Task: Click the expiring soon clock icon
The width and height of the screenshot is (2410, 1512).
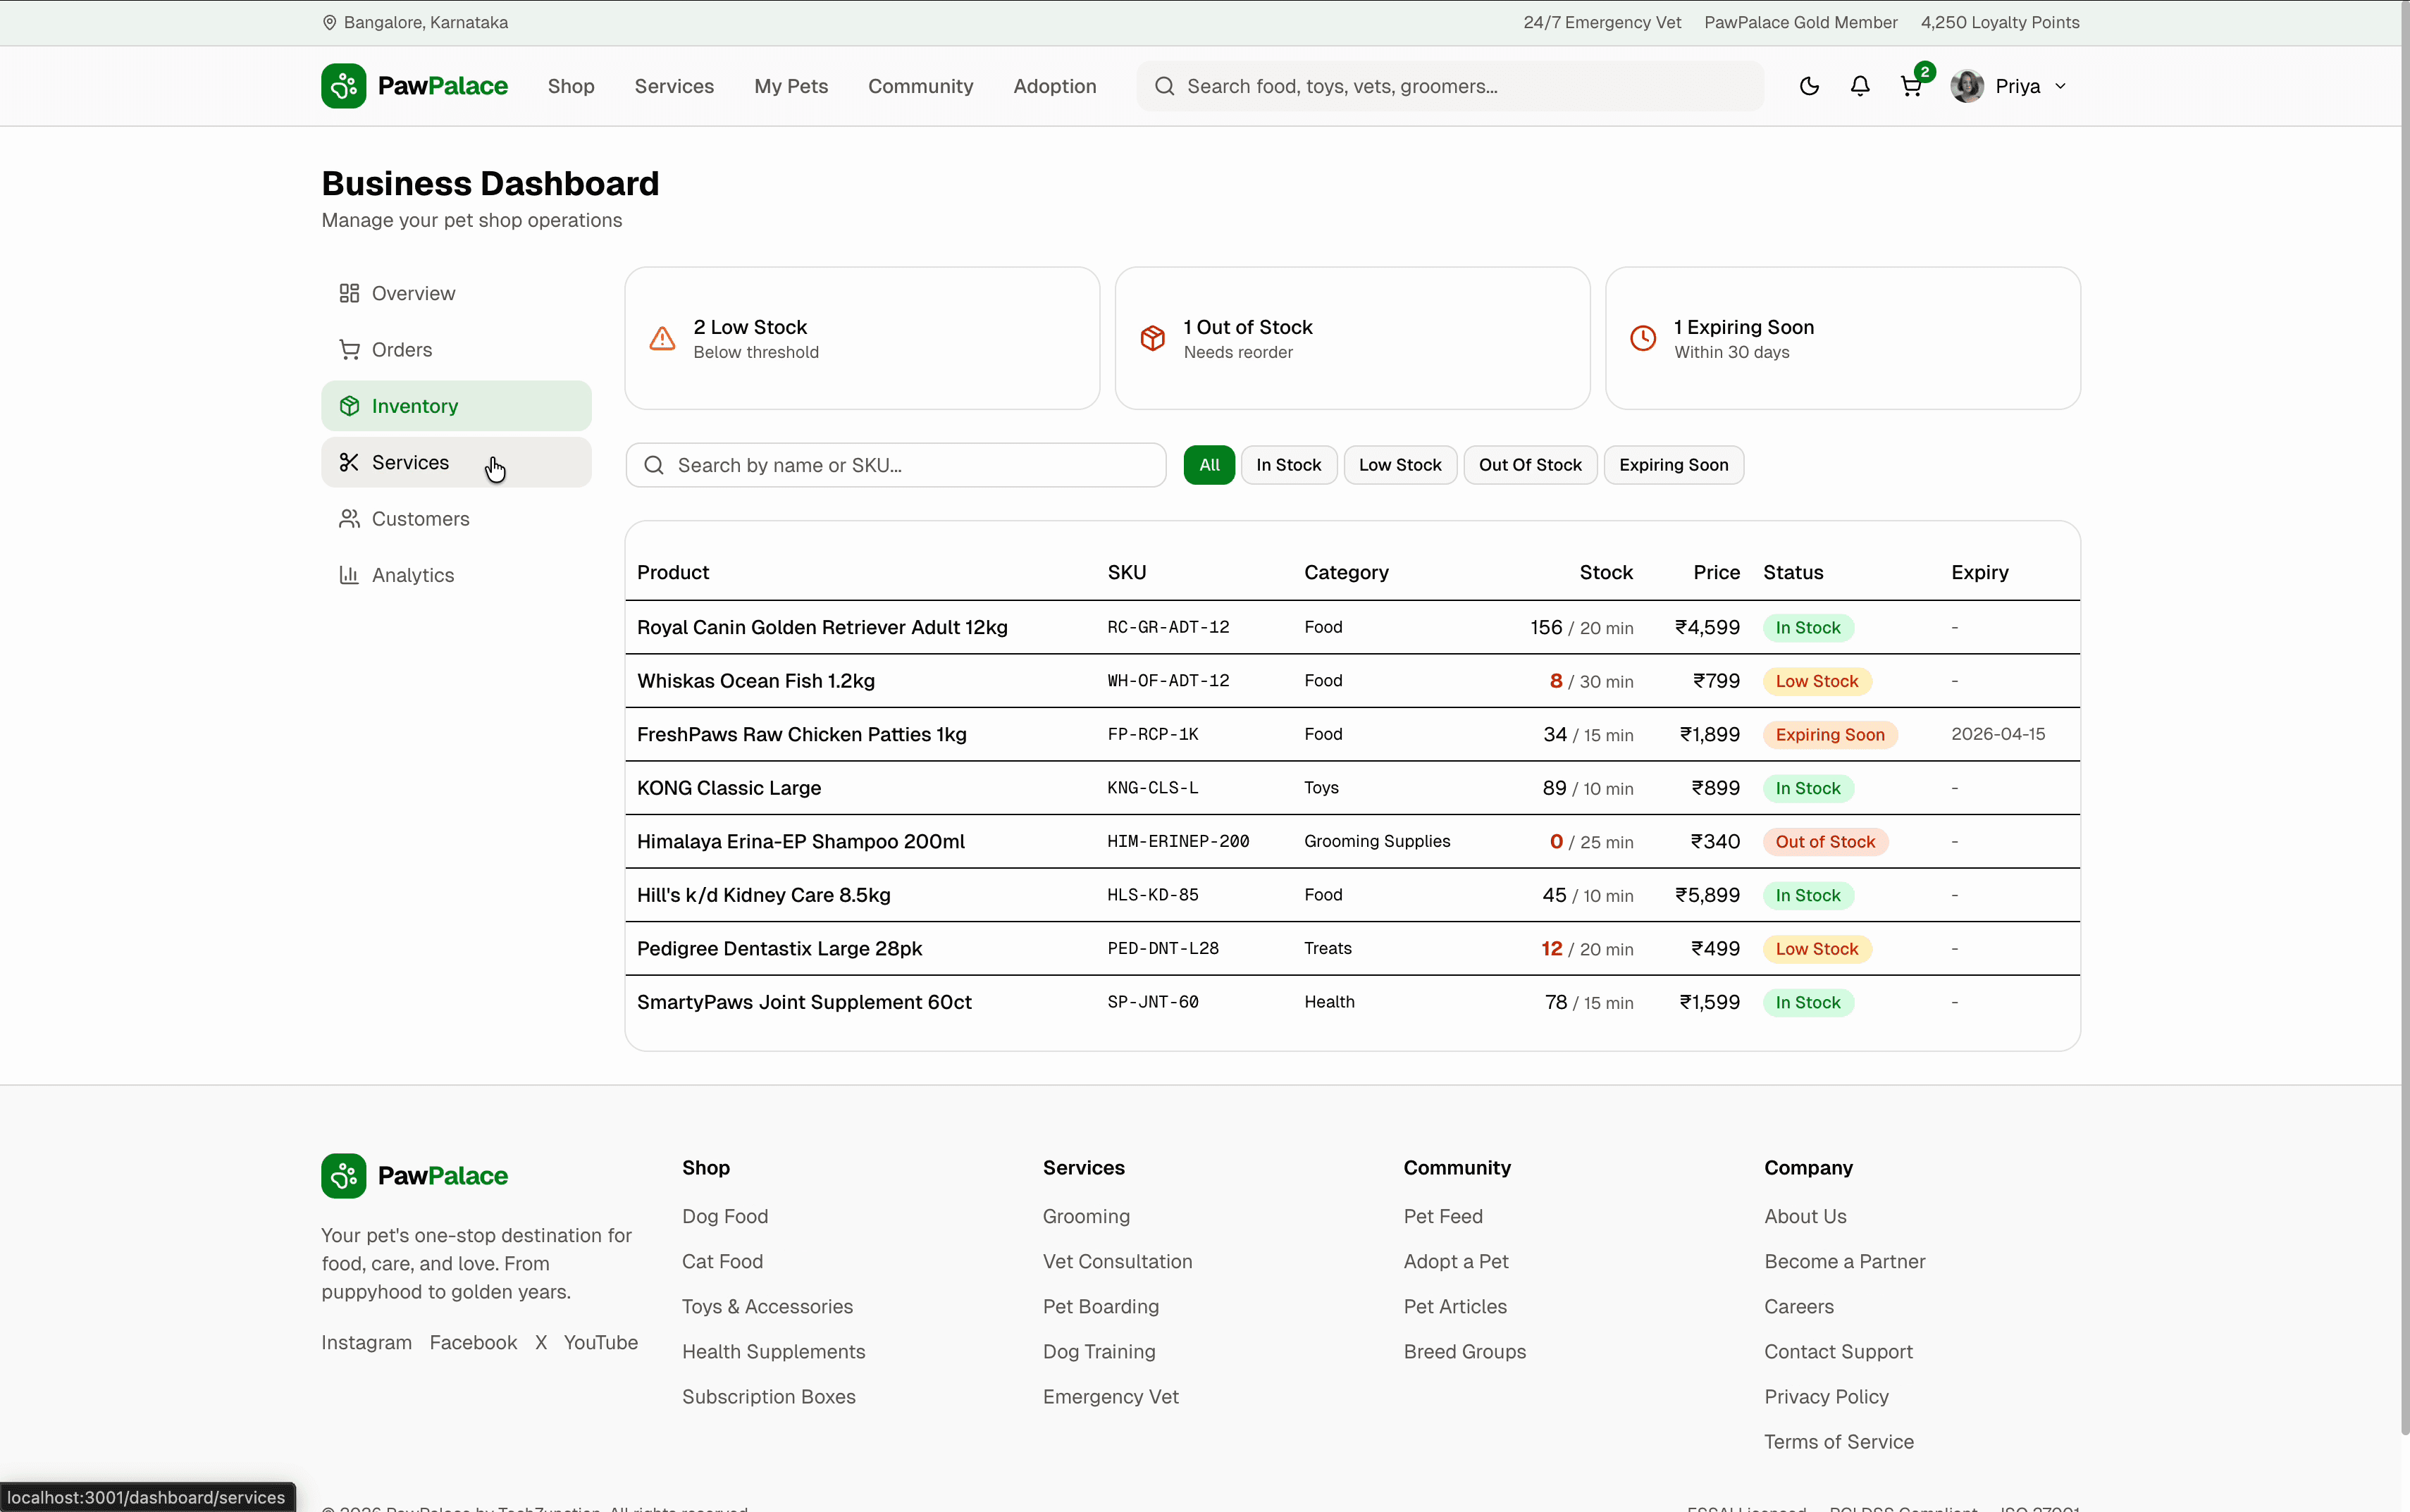Action: click(1642, 338)
